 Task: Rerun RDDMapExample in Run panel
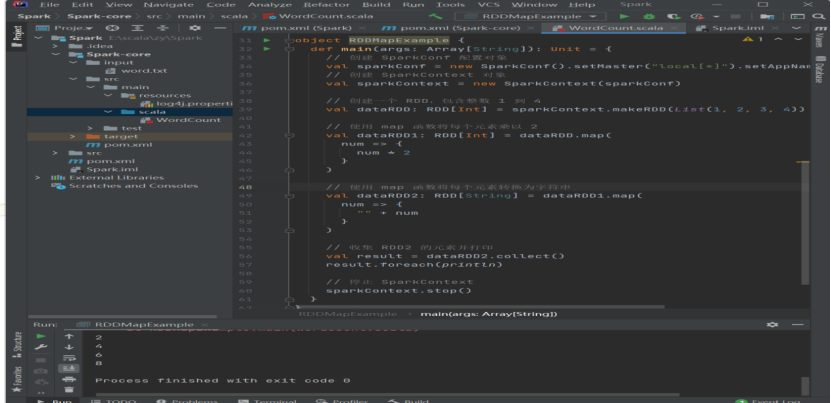tap(41, 336)
